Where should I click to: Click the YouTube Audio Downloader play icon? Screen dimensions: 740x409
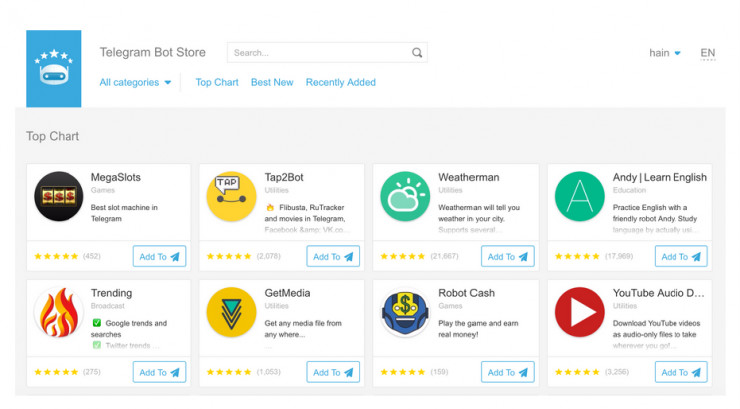pos(579,313)
